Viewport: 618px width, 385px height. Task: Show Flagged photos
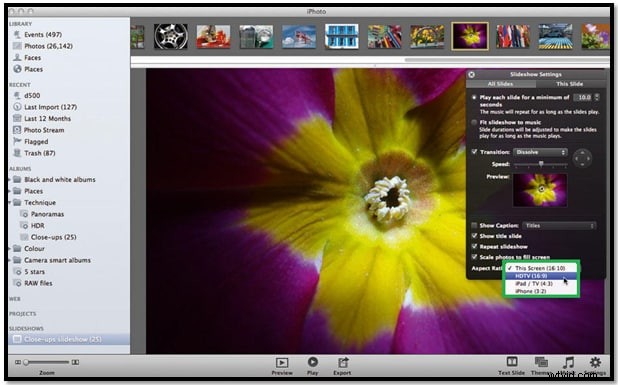pyautogui.click(x=36, y=141)
